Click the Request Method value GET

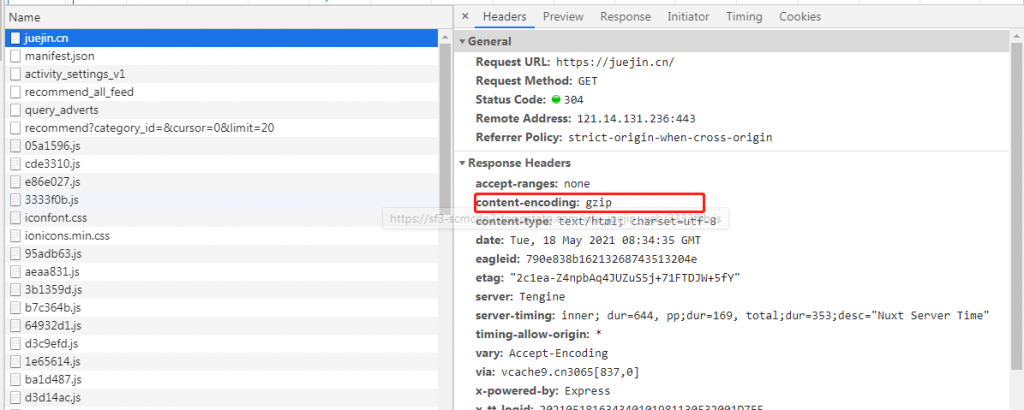tap(588, 82)
